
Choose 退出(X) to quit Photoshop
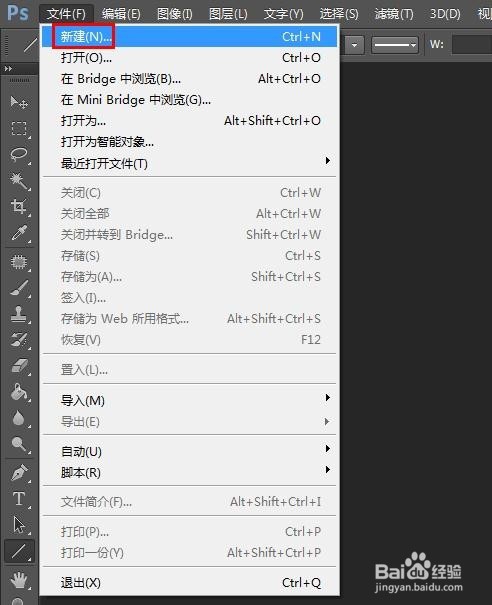(189, 583)
